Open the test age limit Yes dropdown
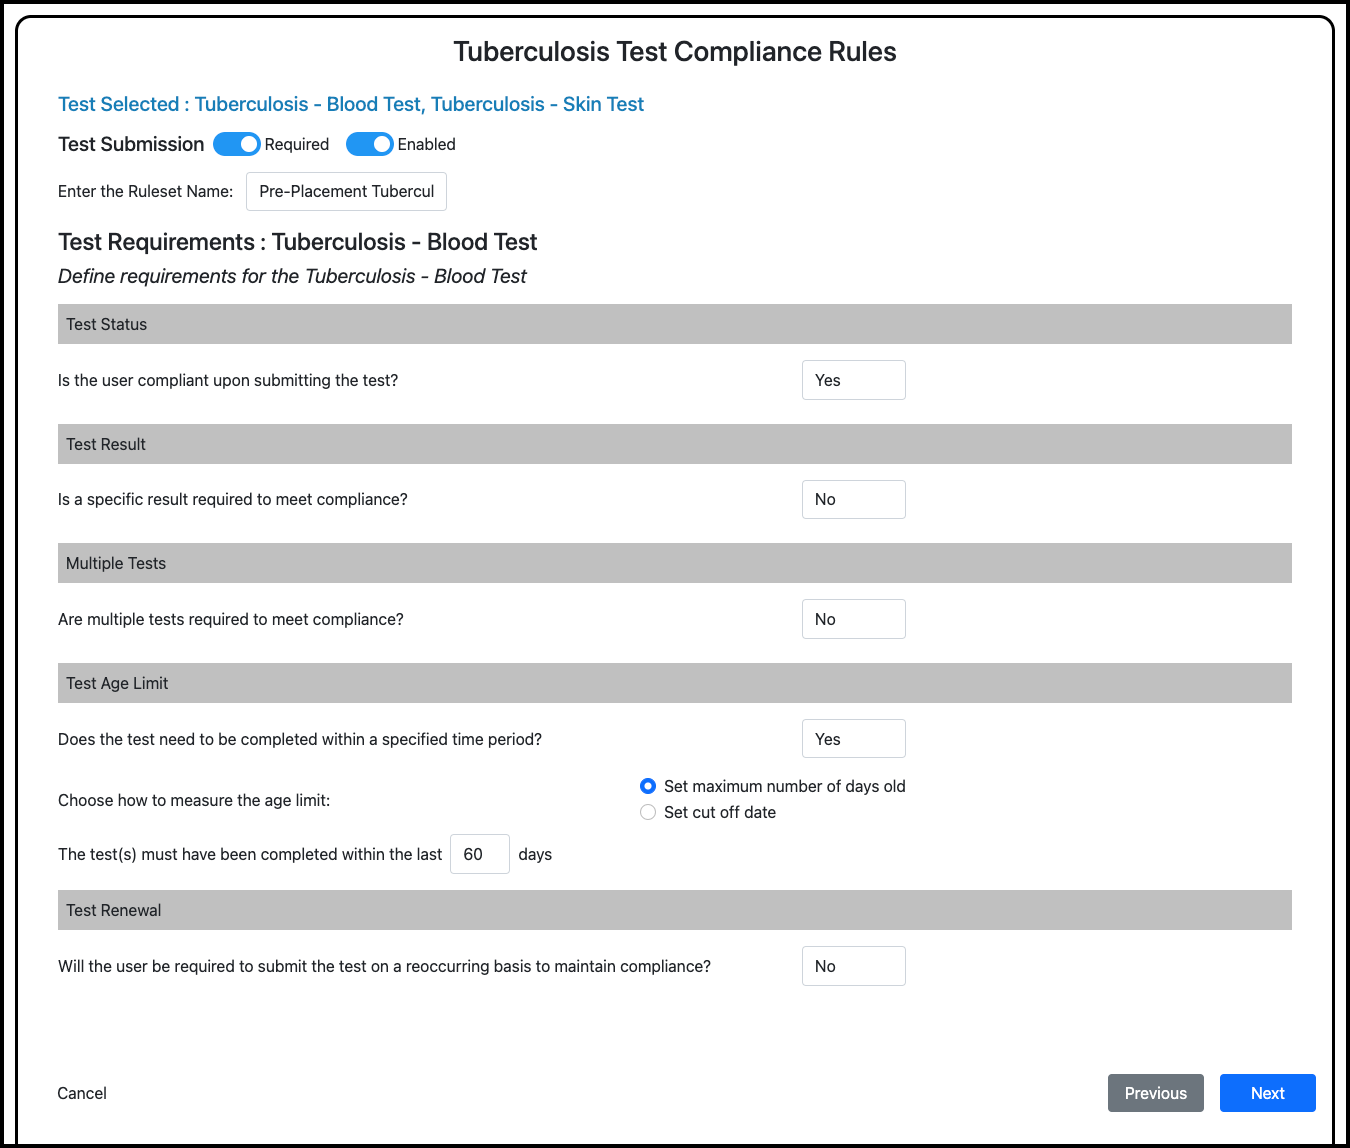1350x1148 pixels. pos(853,739)
